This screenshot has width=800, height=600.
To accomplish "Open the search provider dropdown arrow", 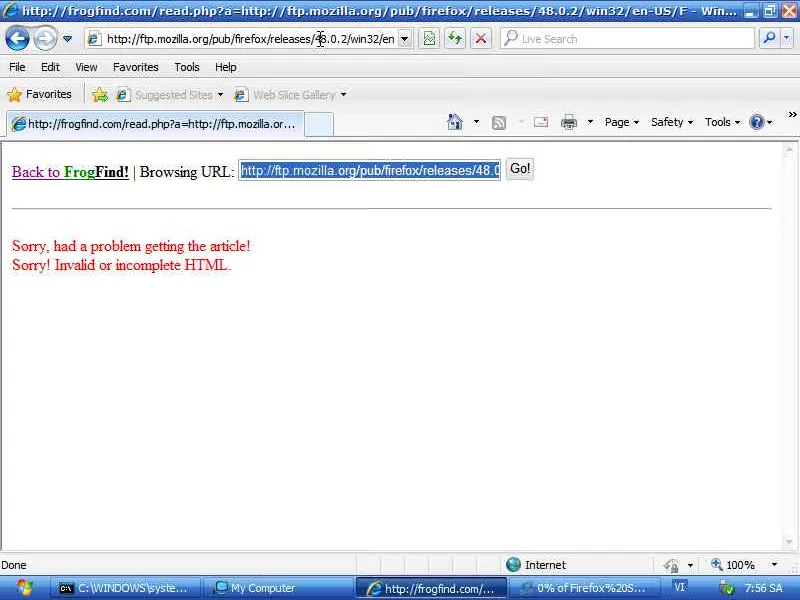I will click(787, 38).
